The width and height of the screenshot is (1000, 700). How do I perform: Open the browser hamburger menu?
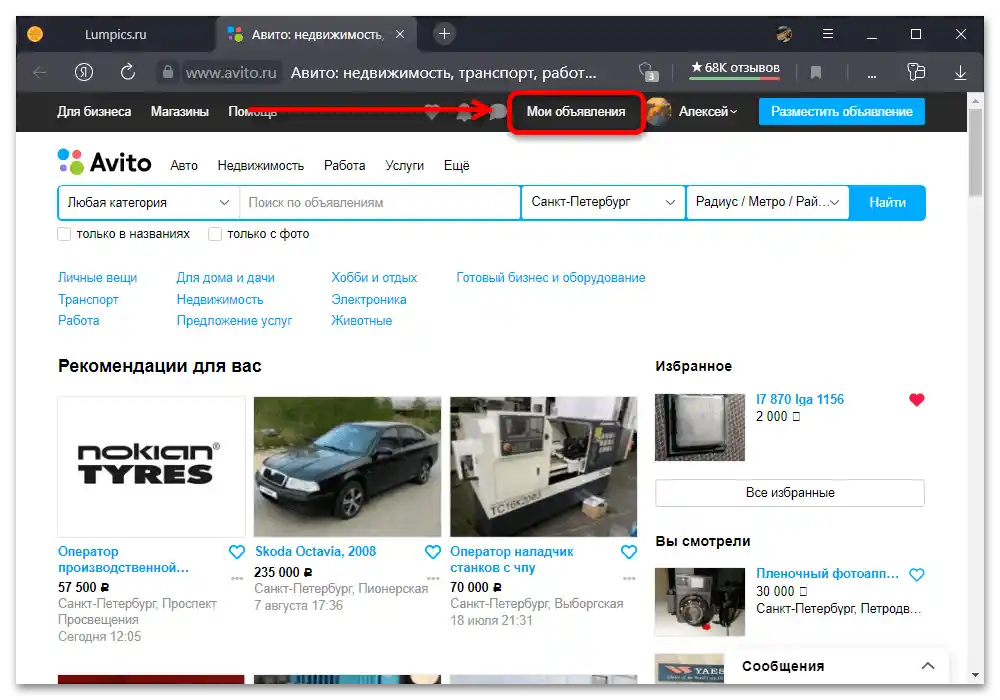pyautogui.click(x=828, y=34)
